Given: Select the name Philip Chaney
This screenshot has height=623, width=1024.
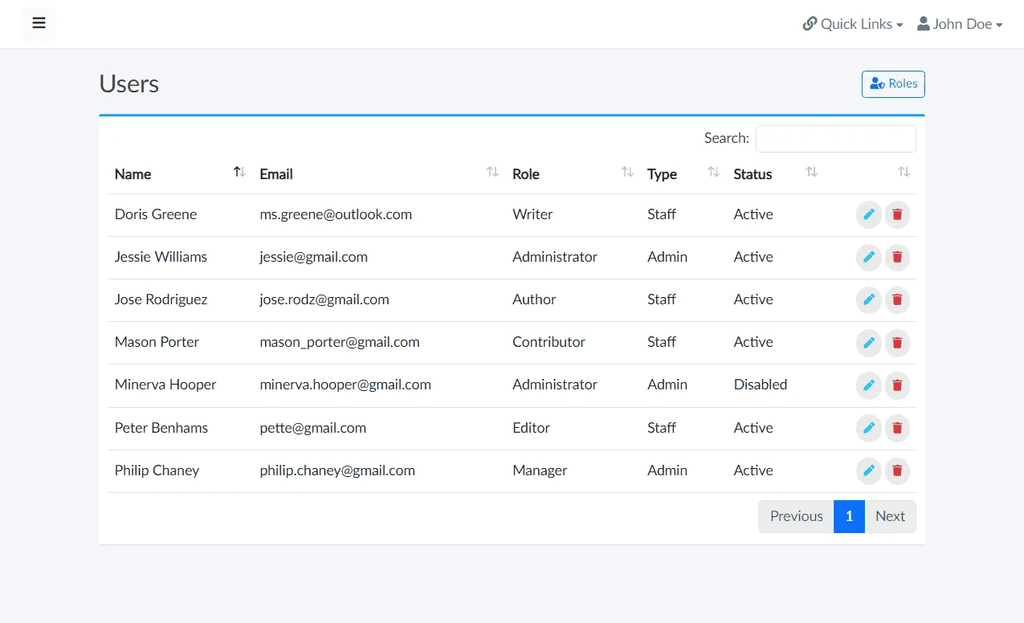Looking at the screenshot, I should [157, 470].
